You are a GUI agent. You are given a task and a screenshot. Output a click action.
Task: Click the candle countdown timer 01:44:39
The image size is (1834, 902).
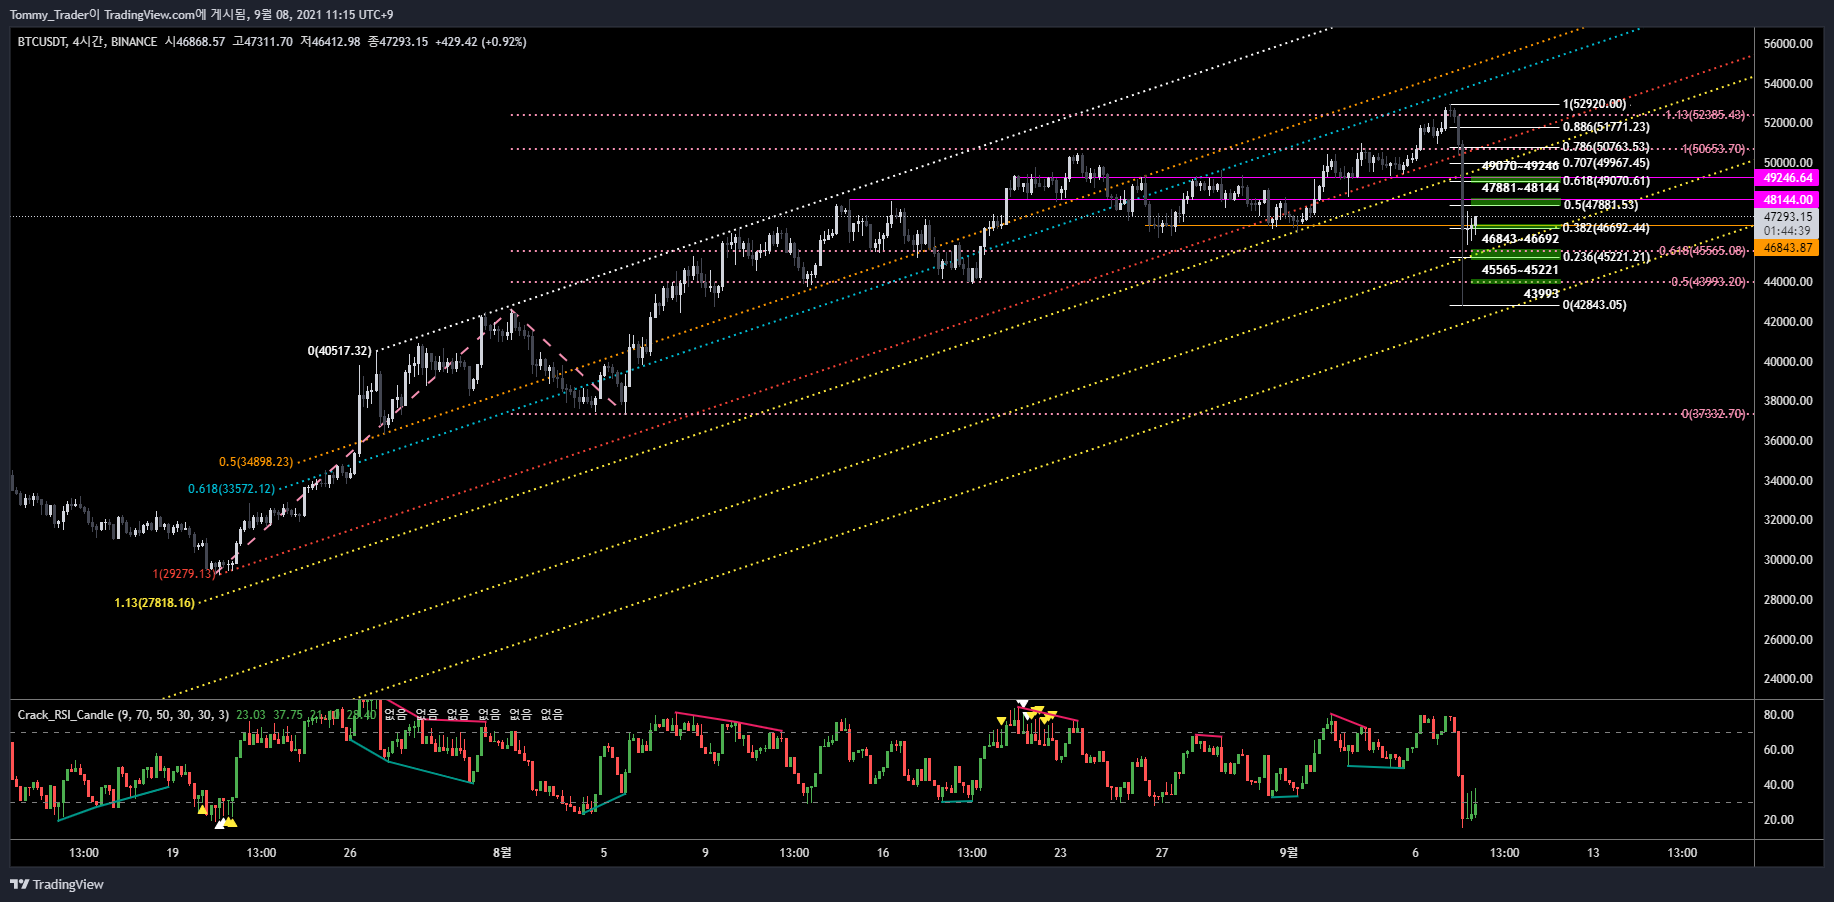point(1787,231)
